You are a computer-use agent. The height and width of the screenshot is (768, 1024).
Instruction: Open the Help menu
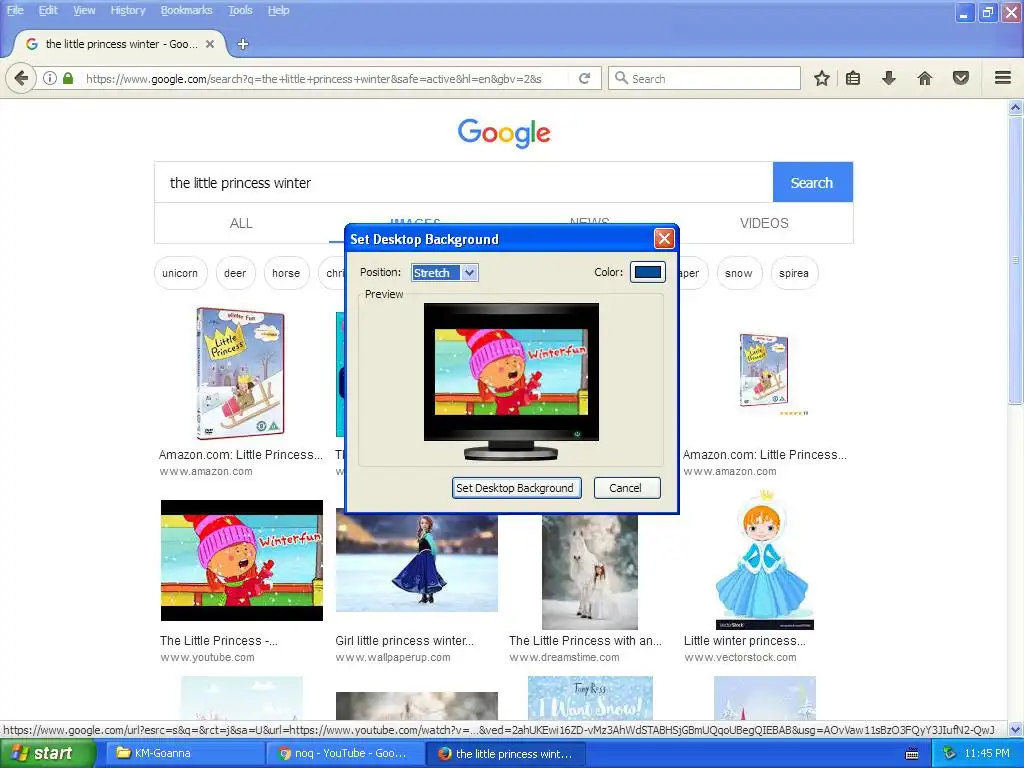(x=278, y=10)
